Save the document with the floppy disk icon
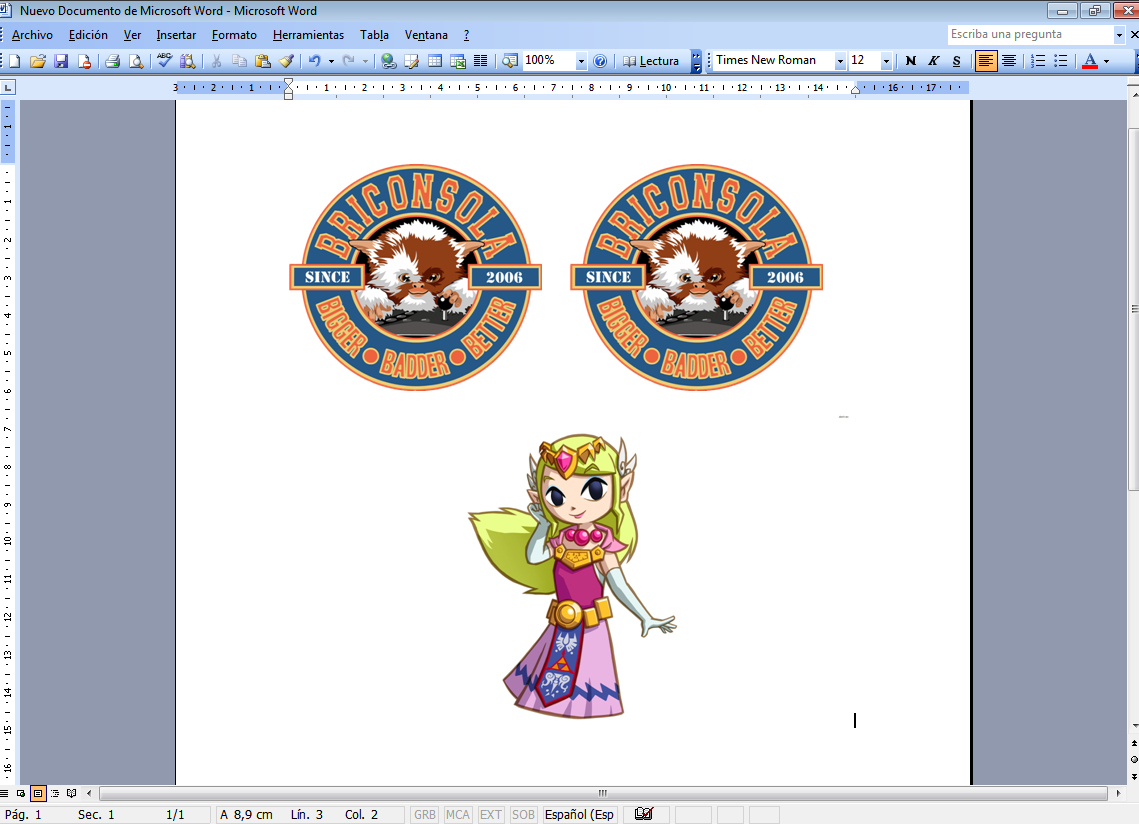Viewport: 1139px width, 824px height. pos(61,61)
